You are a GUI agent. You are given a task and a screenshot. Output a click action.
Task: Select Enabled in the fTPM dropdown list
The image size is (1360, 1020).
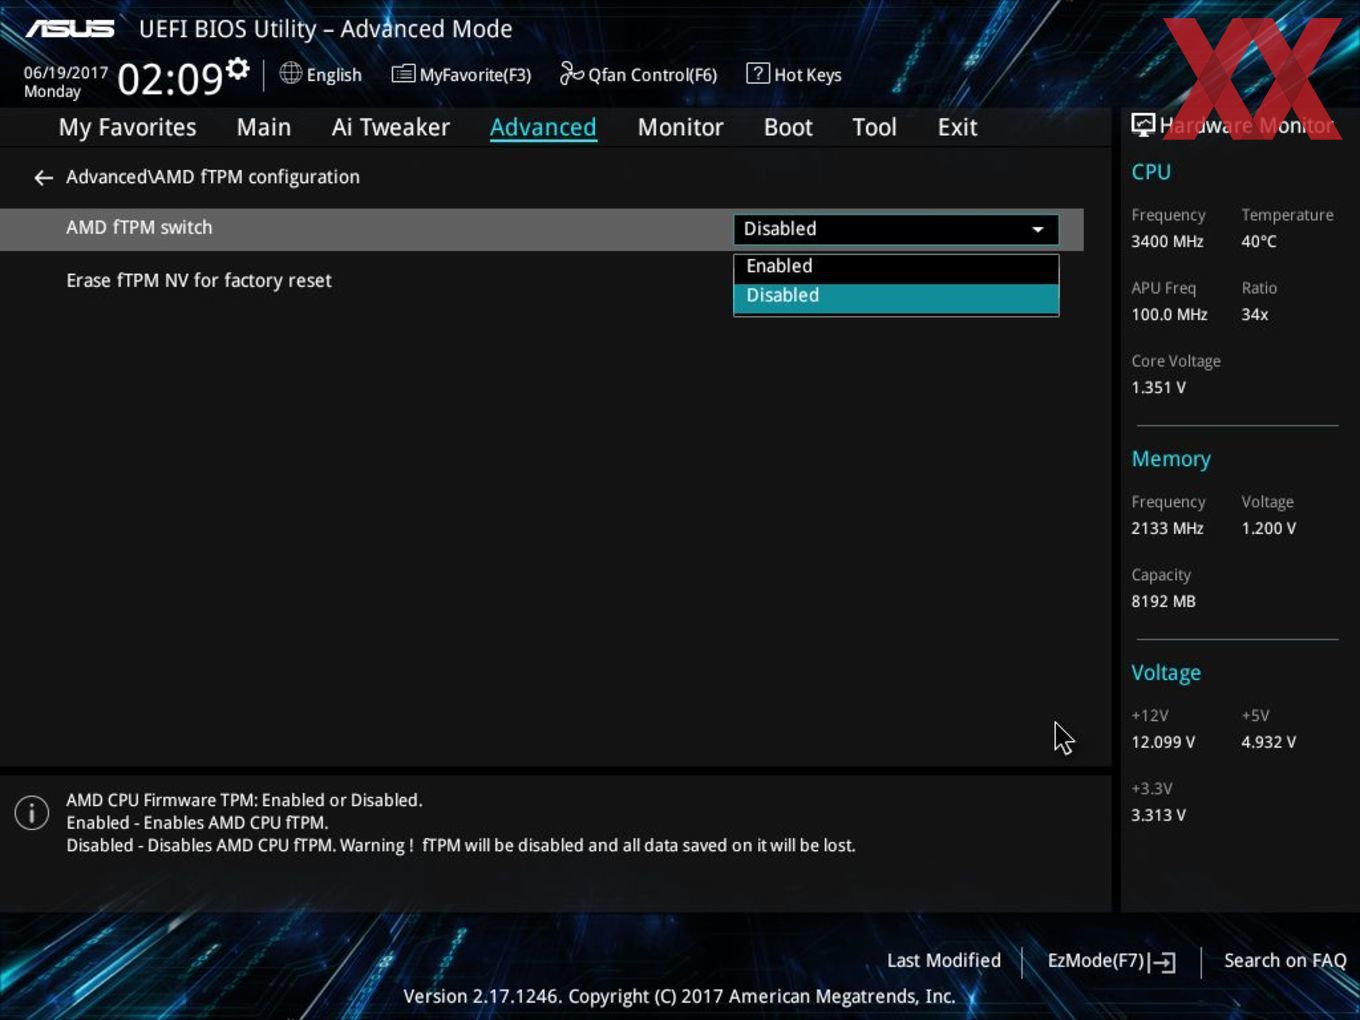tap(896, 267)
